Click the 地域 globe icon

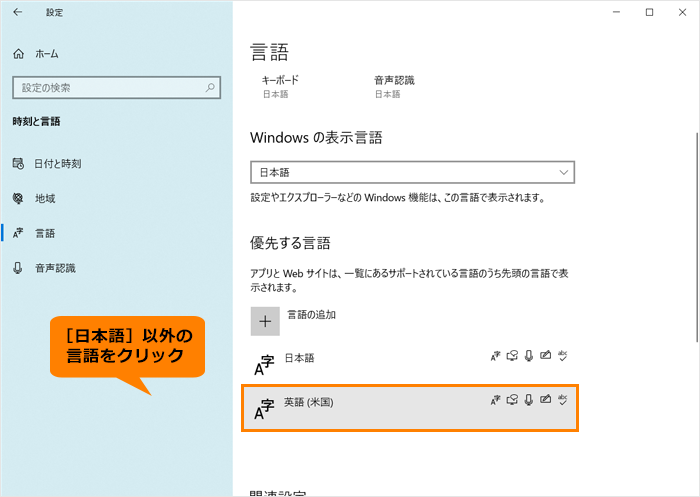(18, 198)
